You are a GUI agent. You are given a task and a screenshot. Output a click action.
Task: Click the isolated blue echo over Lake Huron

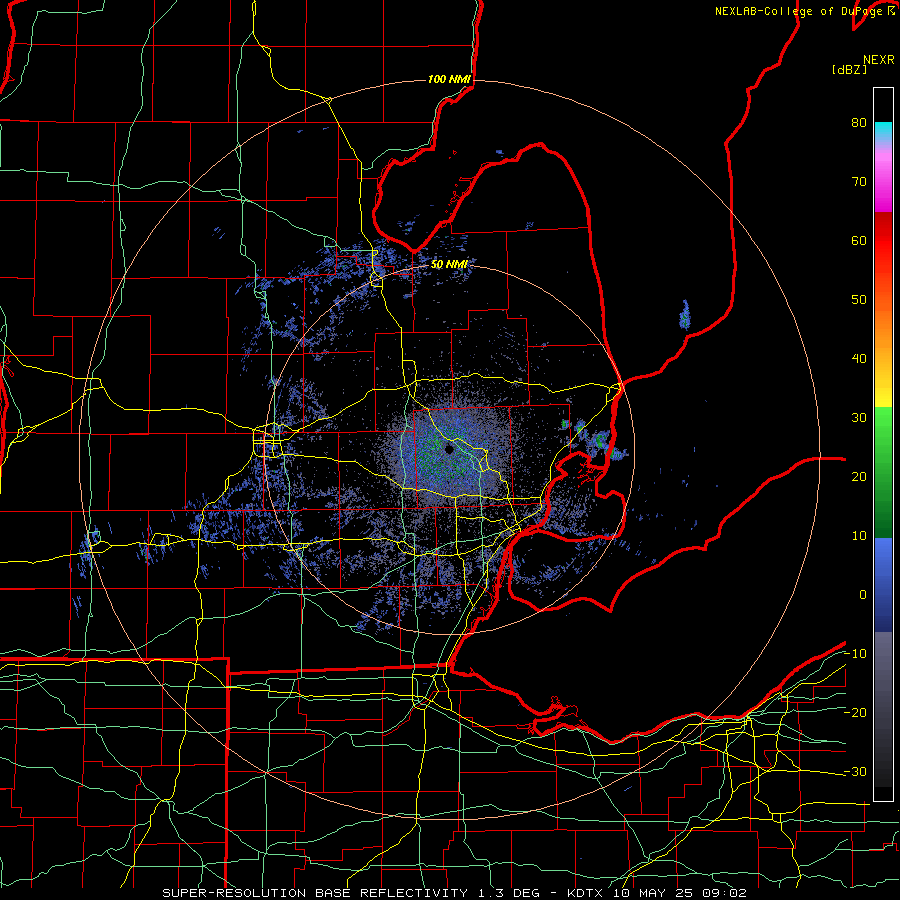pyautogui.click(x=685, y=315)
